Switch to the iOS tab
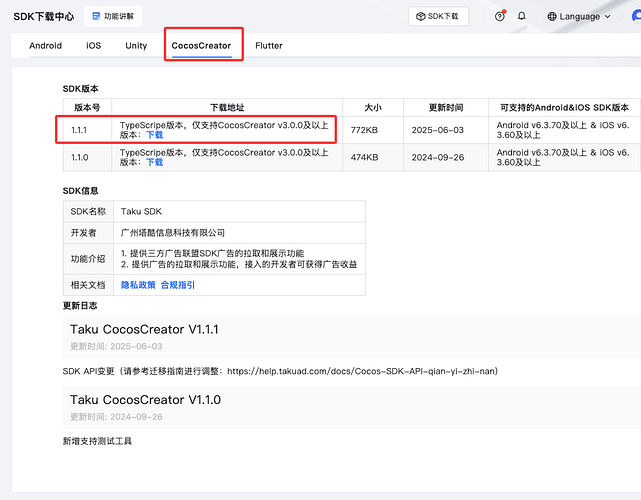641x500 pixels. (94, 45)
